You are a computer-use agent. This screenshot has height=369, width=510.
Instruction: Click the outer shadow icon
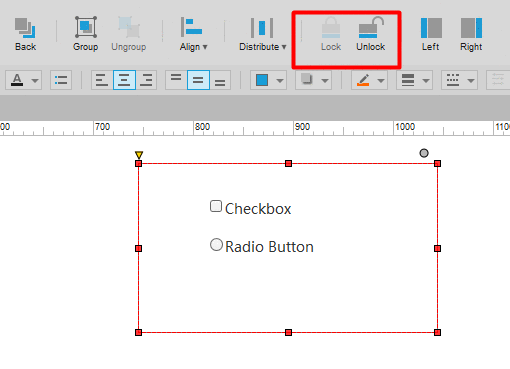pyautogui.click(x=307, y=79)
